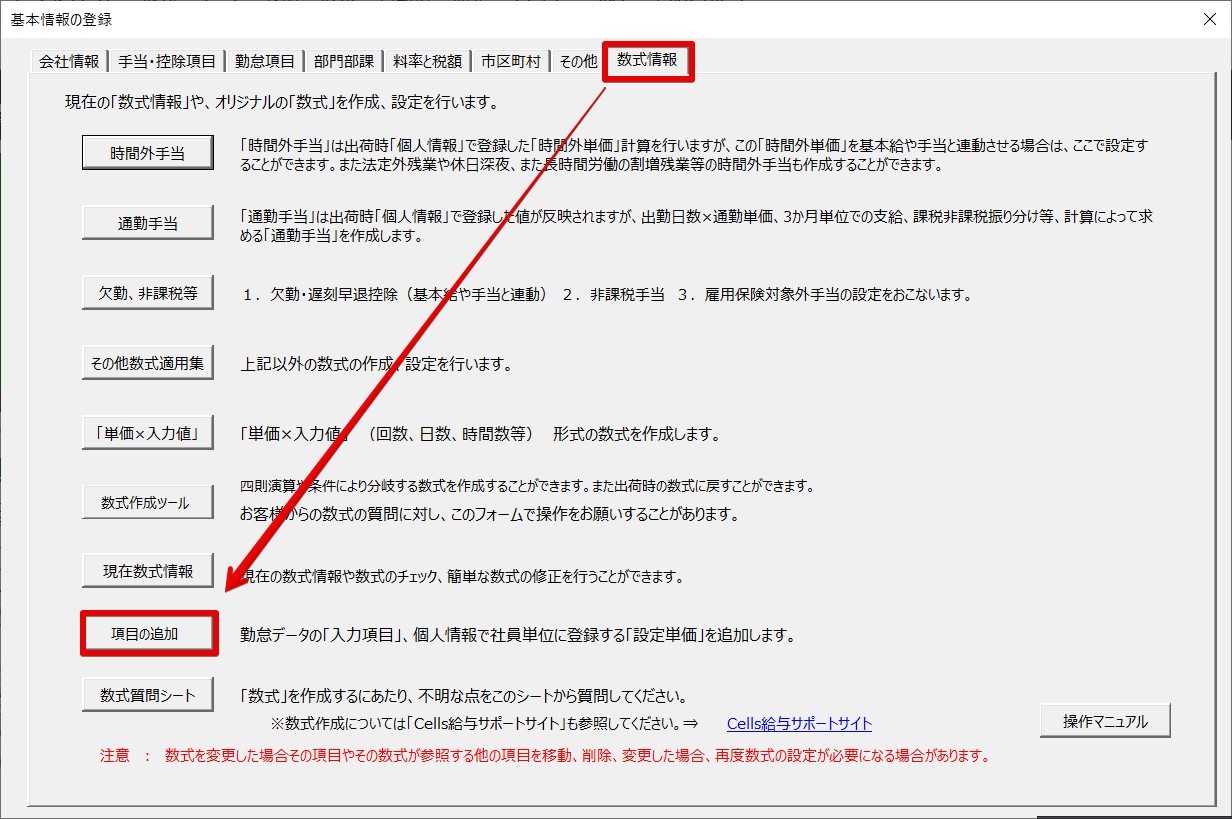Open the 手当・控除項目 tab
Image resolution: width=1232 pixels, height=819 pixels.
point(167,62)
